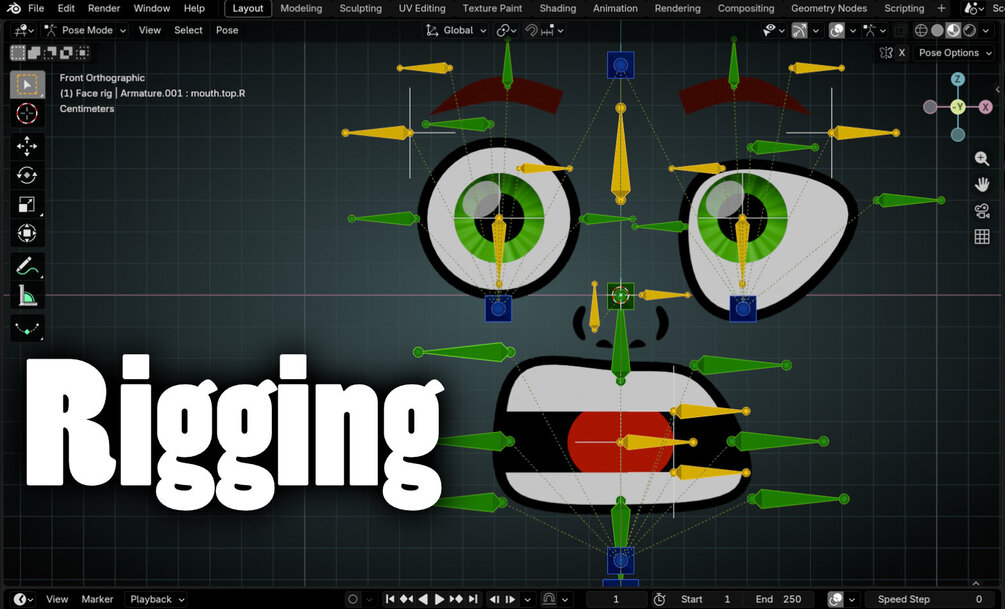Screen dimensions: 1005x609
Task: Switch to the Modeling workspace tab
Action: pos(301,8)
